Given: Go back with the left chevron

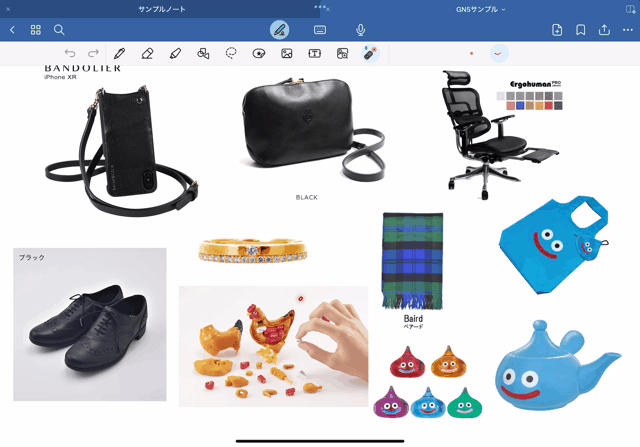Looking at the screenshot, I should (12, 30).
